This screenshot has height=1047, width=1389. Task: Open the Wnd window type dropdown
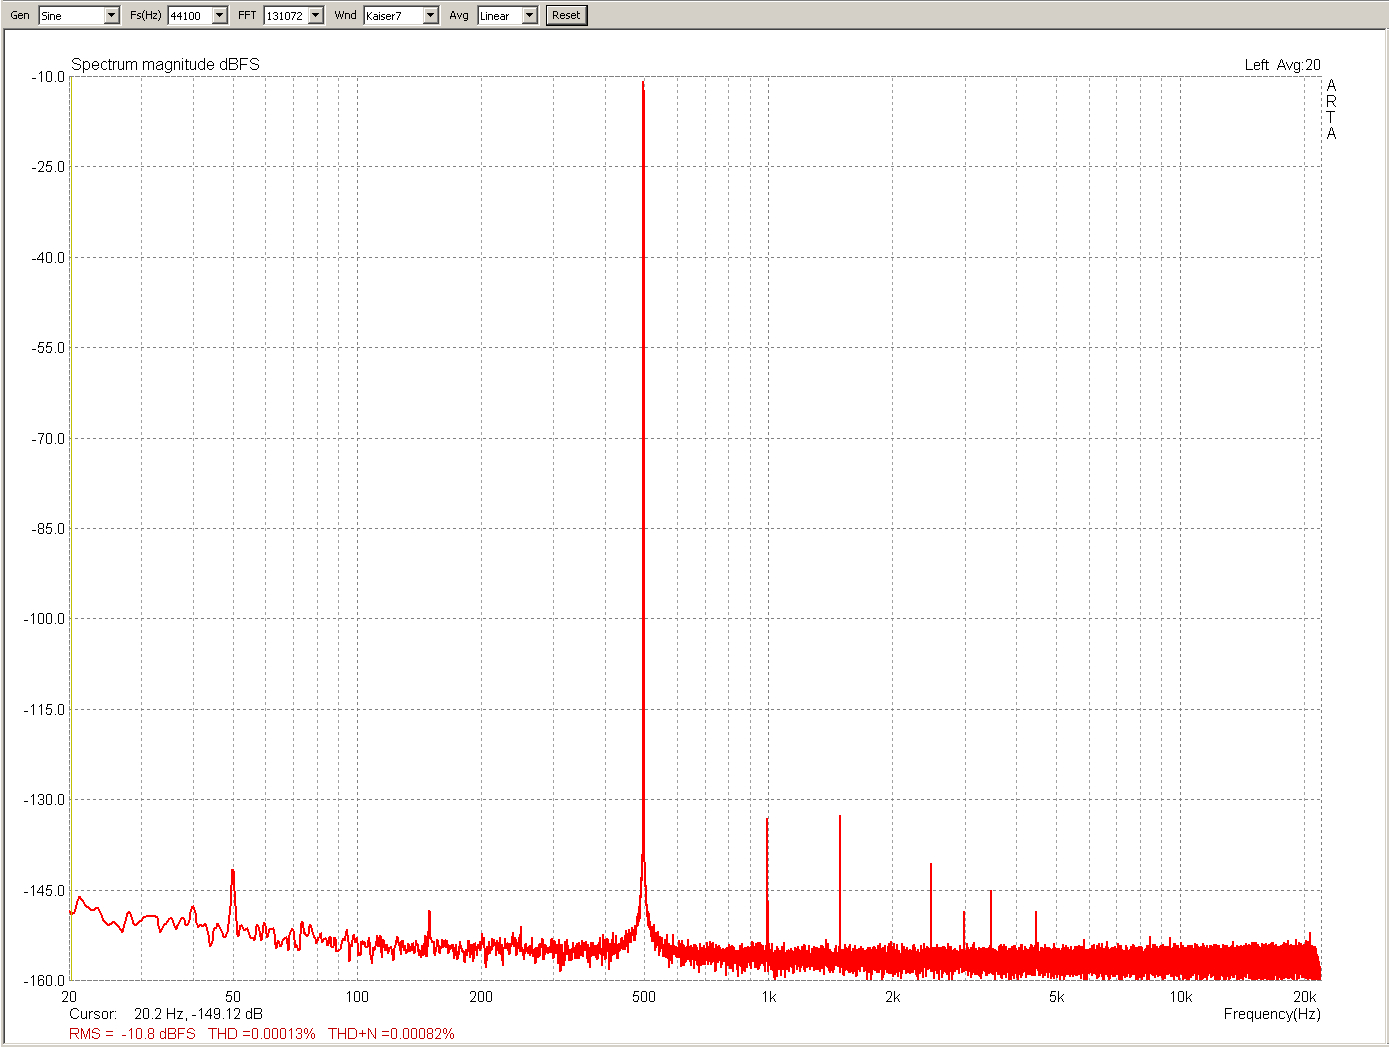(431, 15)
